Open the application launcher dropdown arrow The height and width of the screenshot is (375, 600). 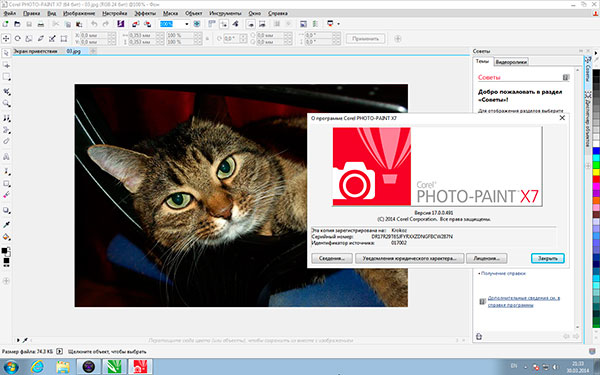338,24
